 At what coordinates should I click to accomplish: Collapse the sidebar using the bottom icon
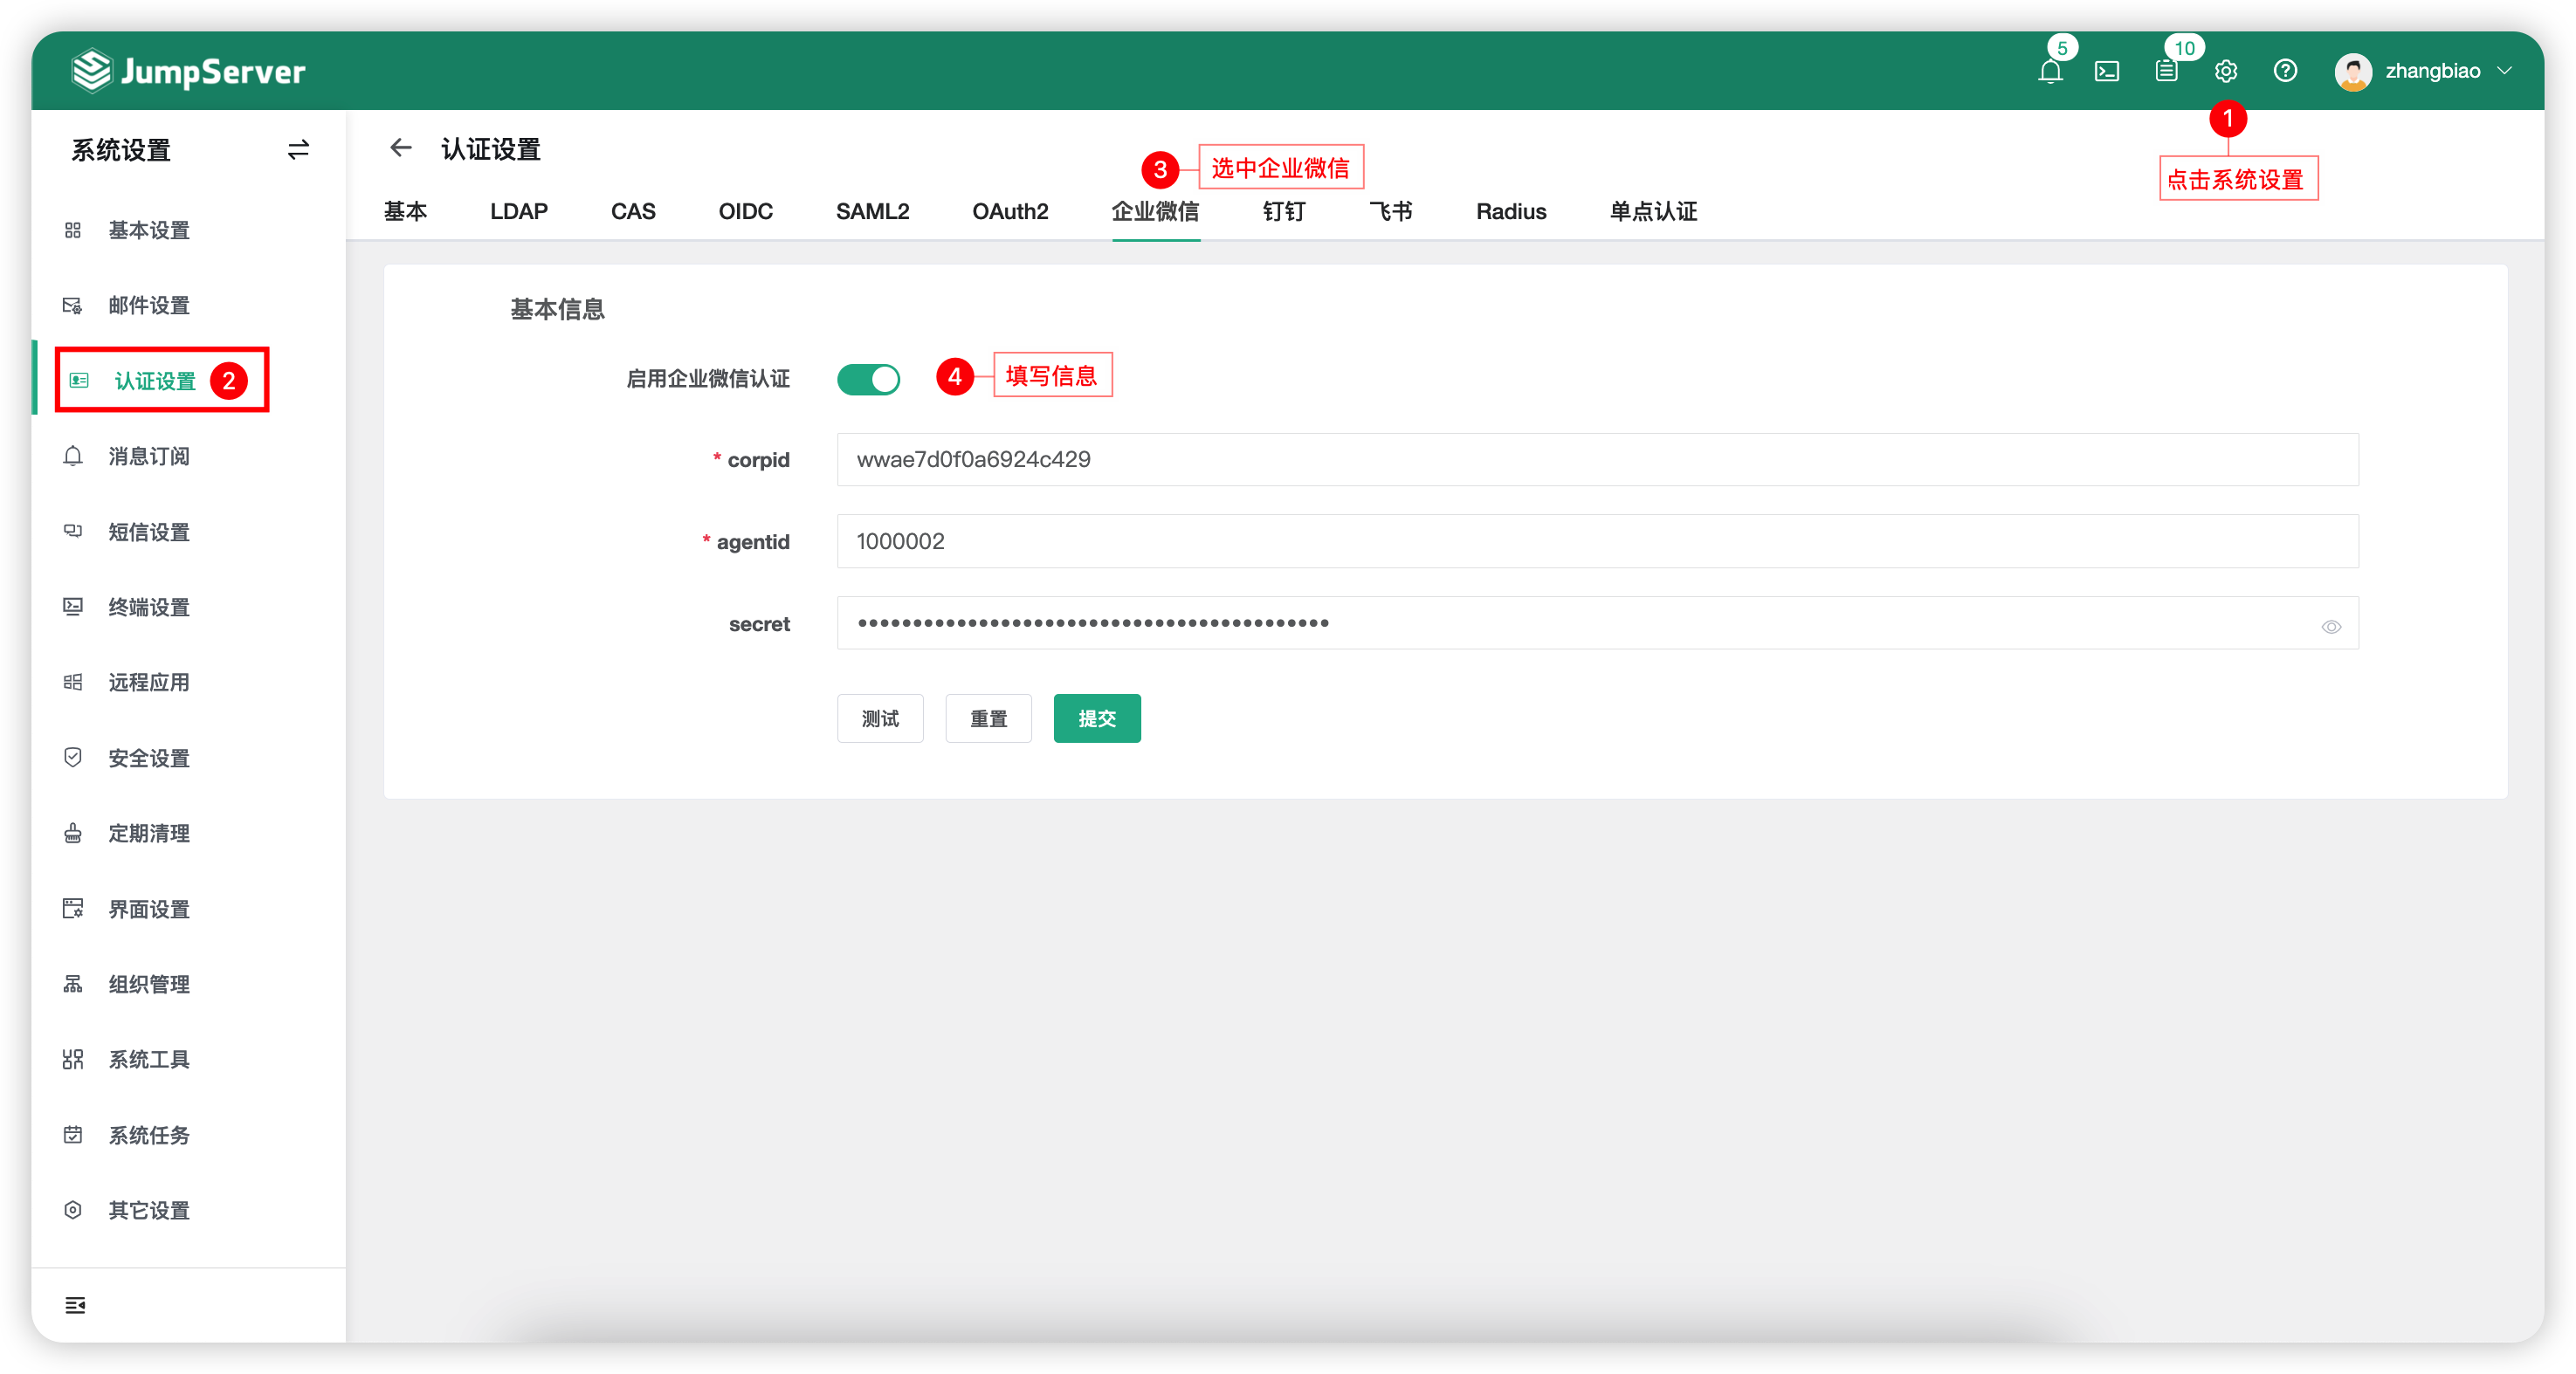tap(75, 1305)
